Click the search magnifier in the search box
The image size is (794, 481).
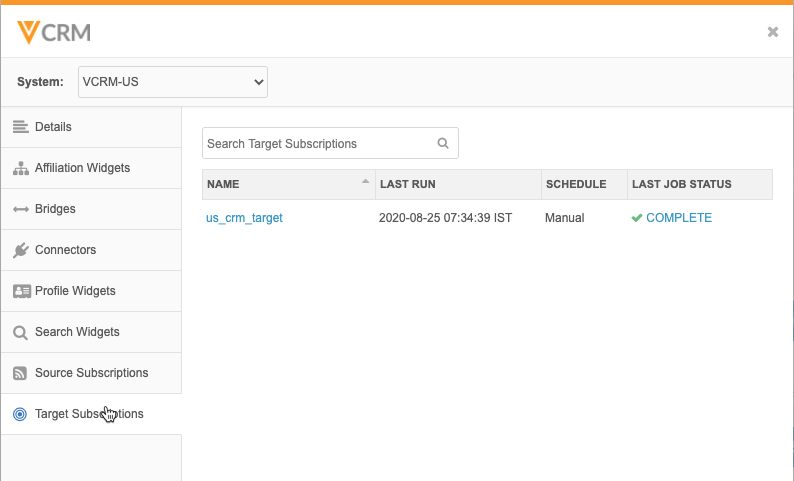point(443,143)
